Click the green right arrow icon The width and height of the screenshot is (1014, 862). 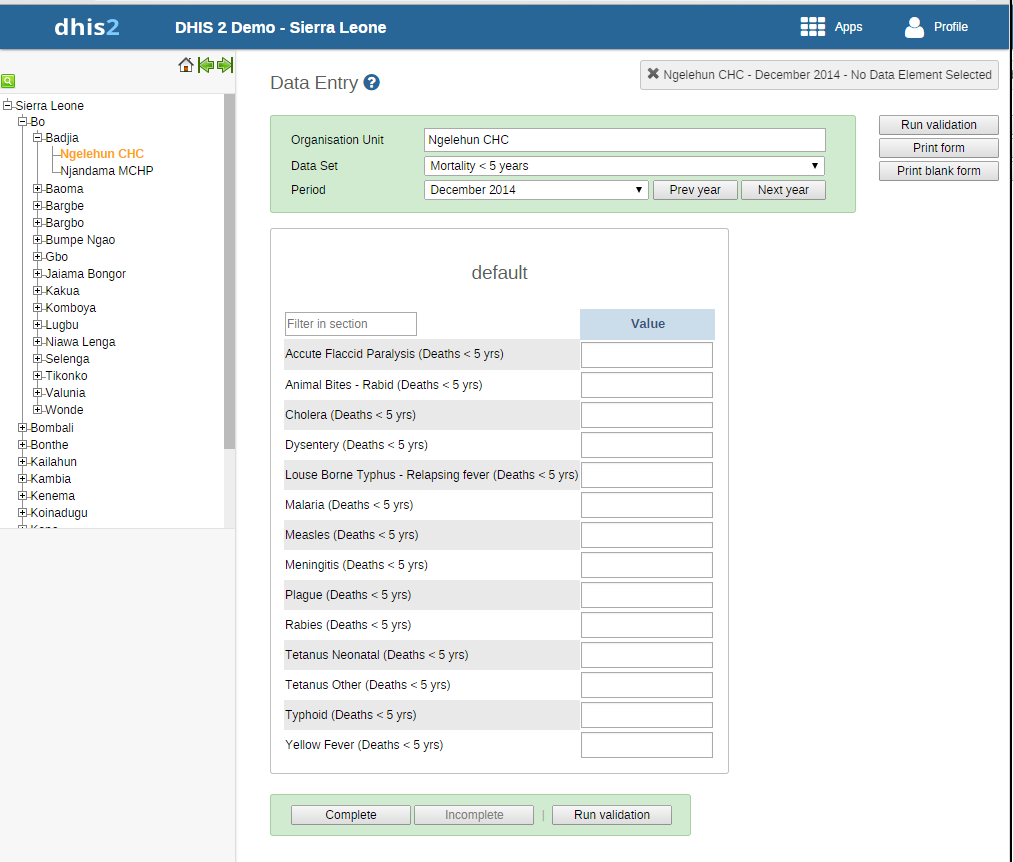225,65
